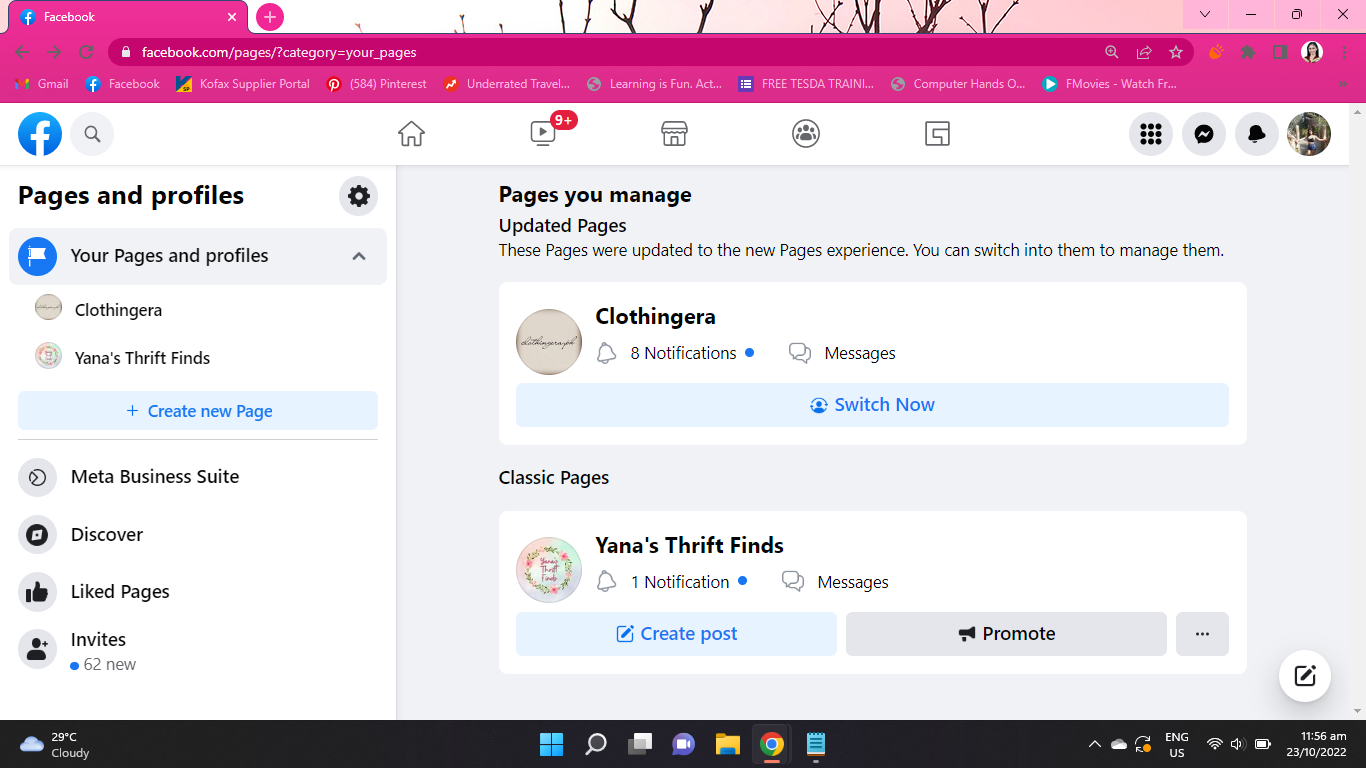Go to the Home feed icon

pos(411,134)
